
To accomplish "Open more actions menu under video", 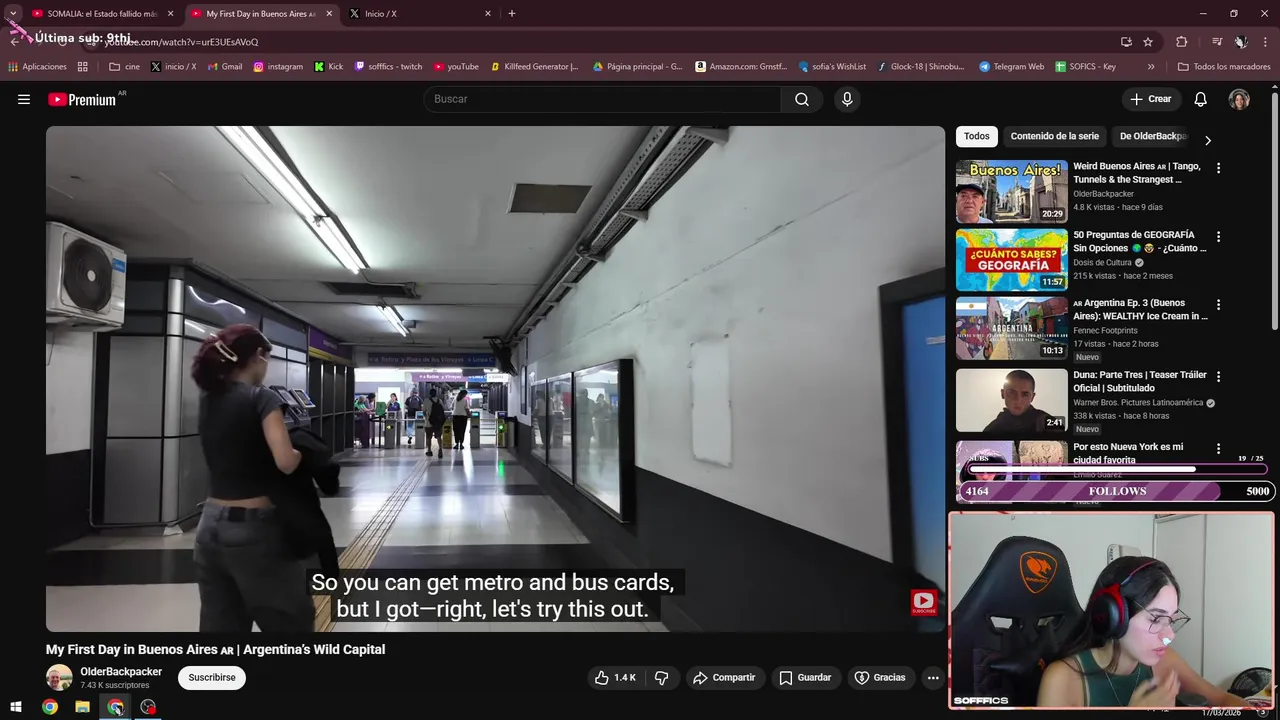I will click(x=933, y=677).
